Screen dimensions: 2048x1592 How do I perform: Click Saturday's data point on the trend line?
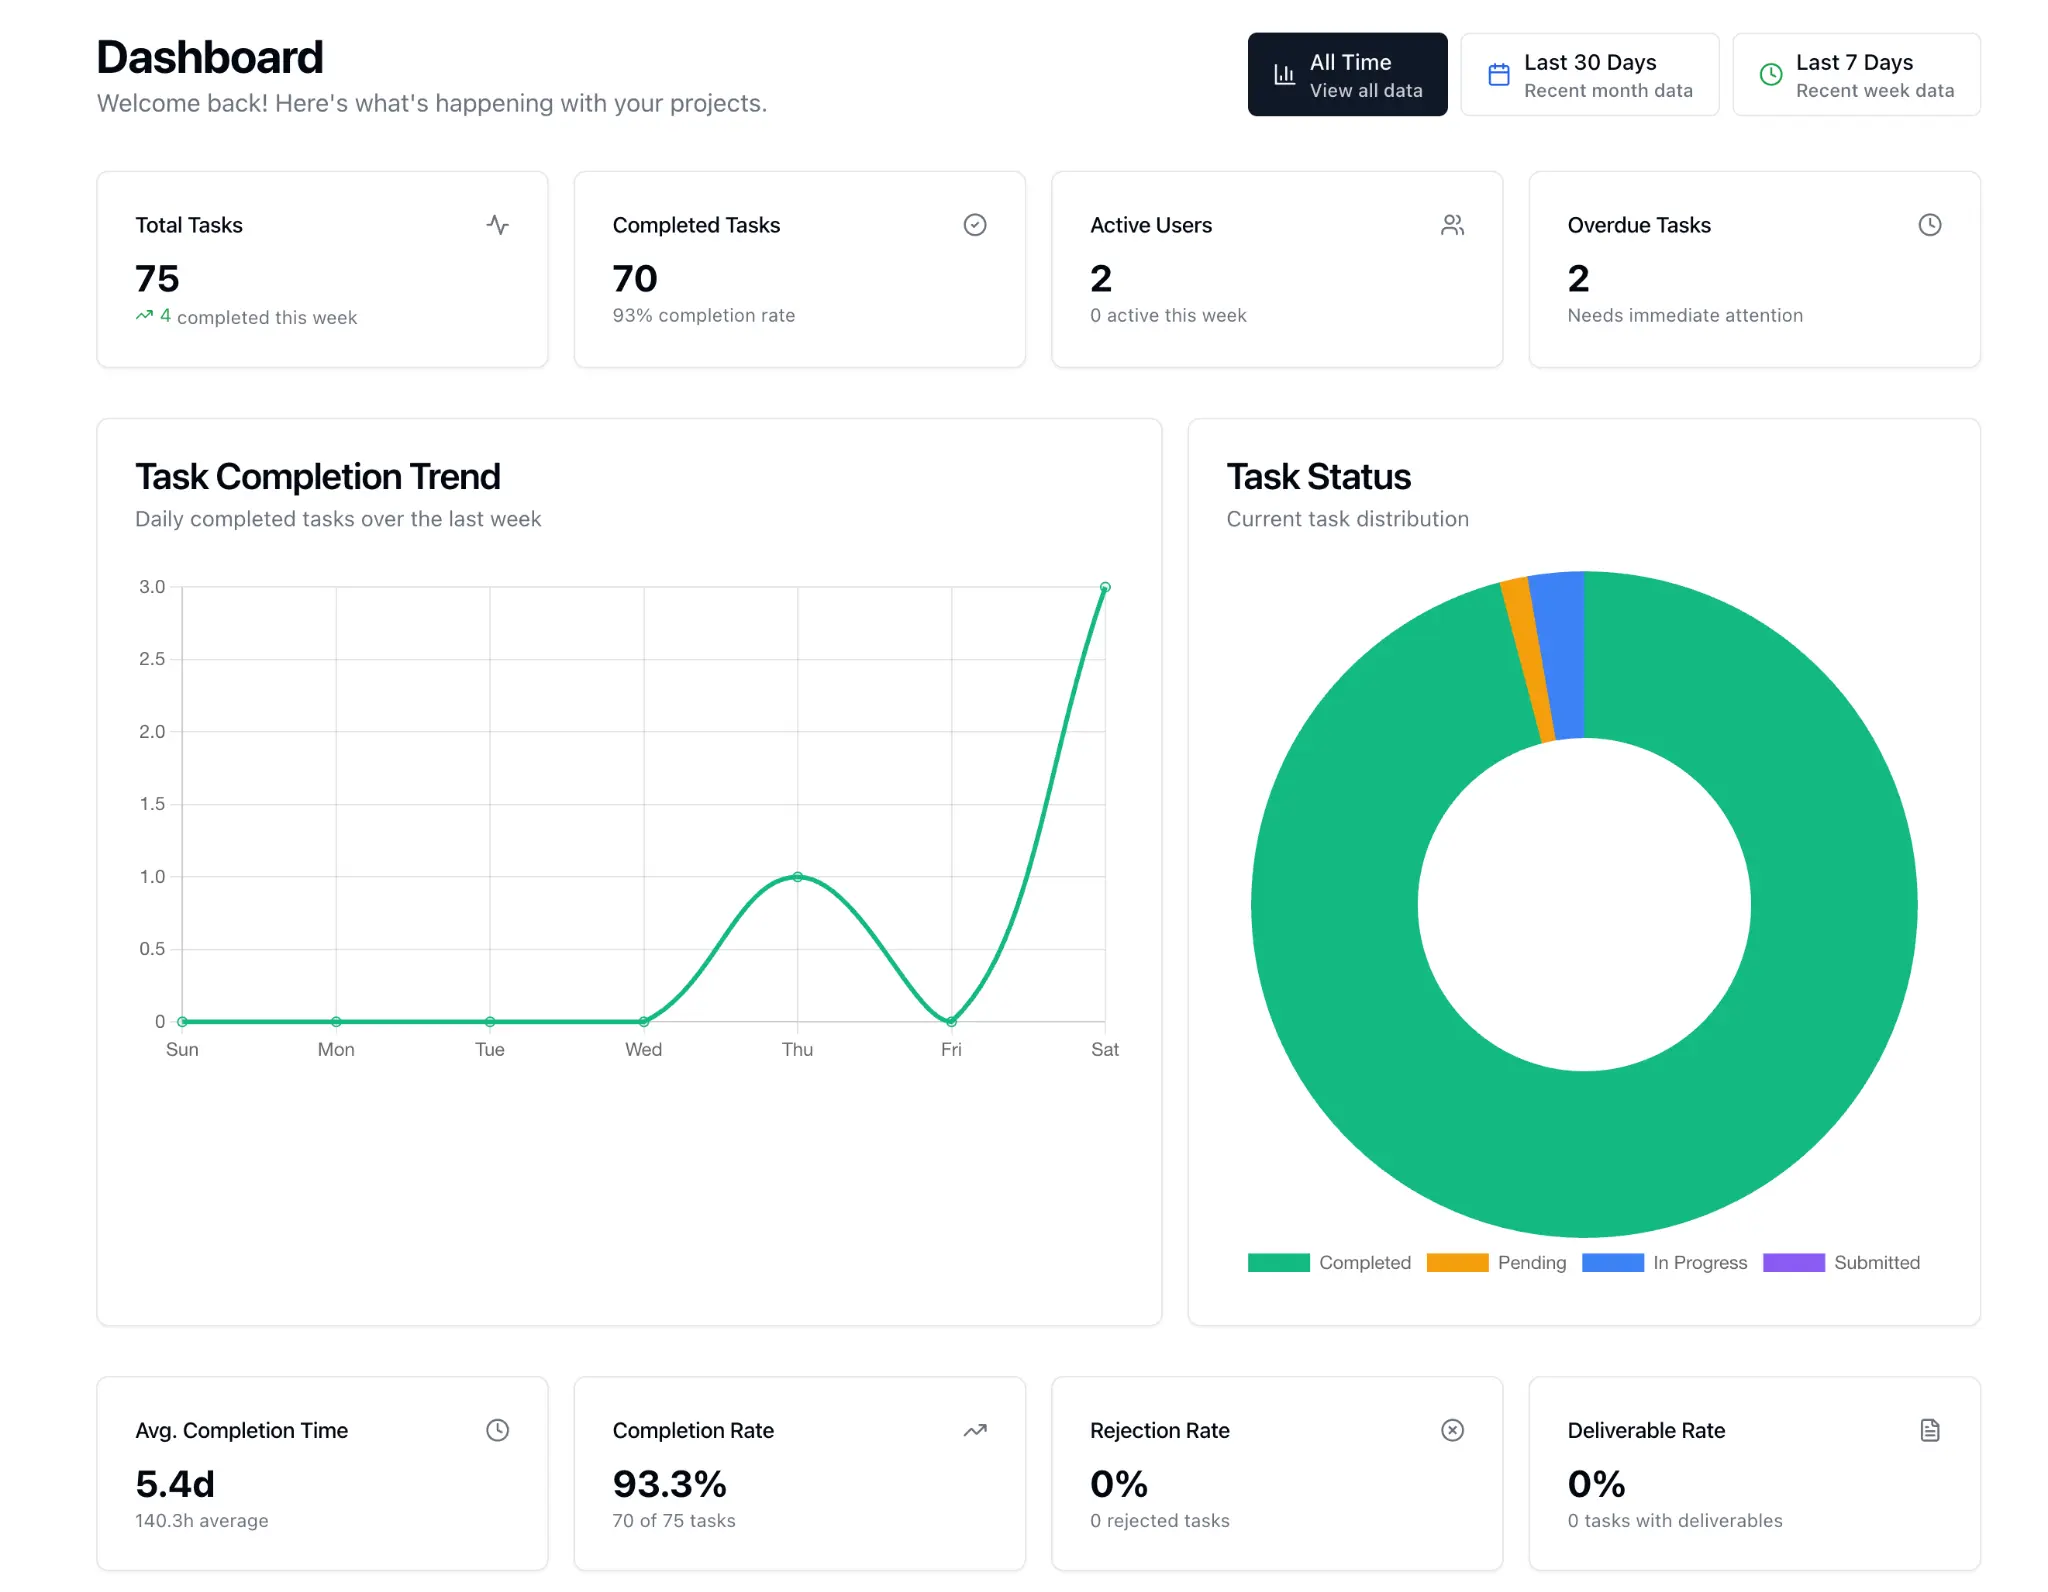tap(1105, 587)
